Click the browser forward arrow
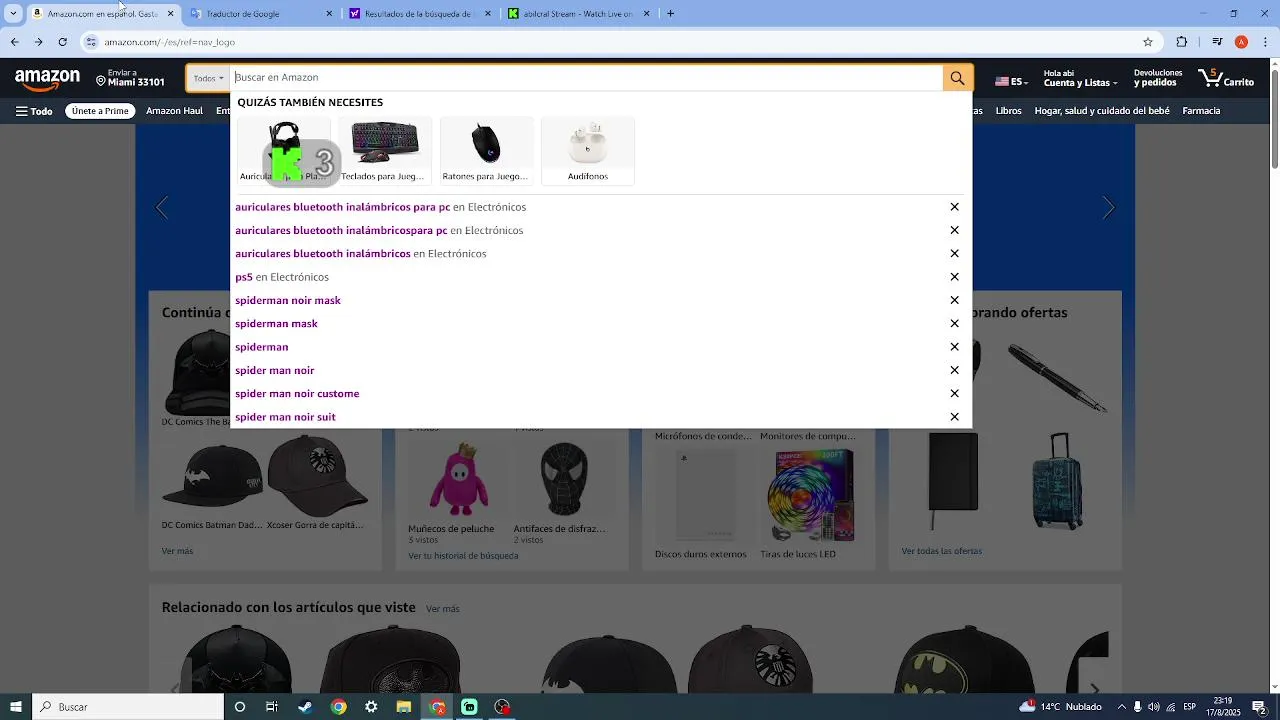This screenshot has width=1280, height=720. (x=38, y=42)
